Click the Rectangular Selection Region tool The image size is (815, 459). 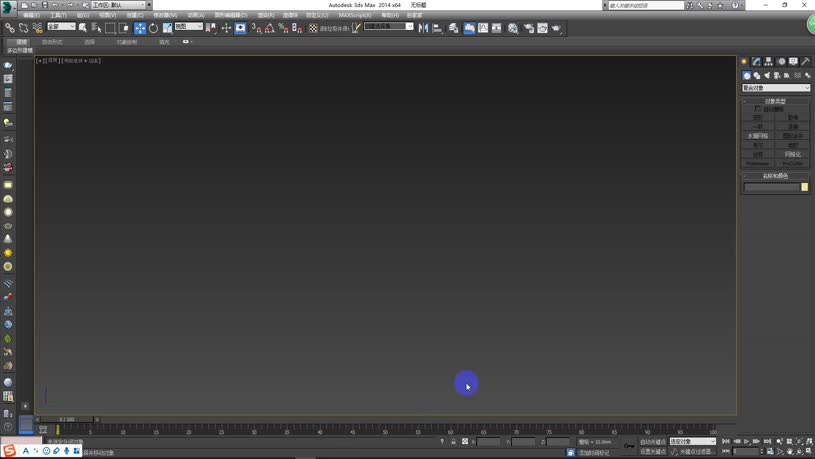tap(110, 28)
